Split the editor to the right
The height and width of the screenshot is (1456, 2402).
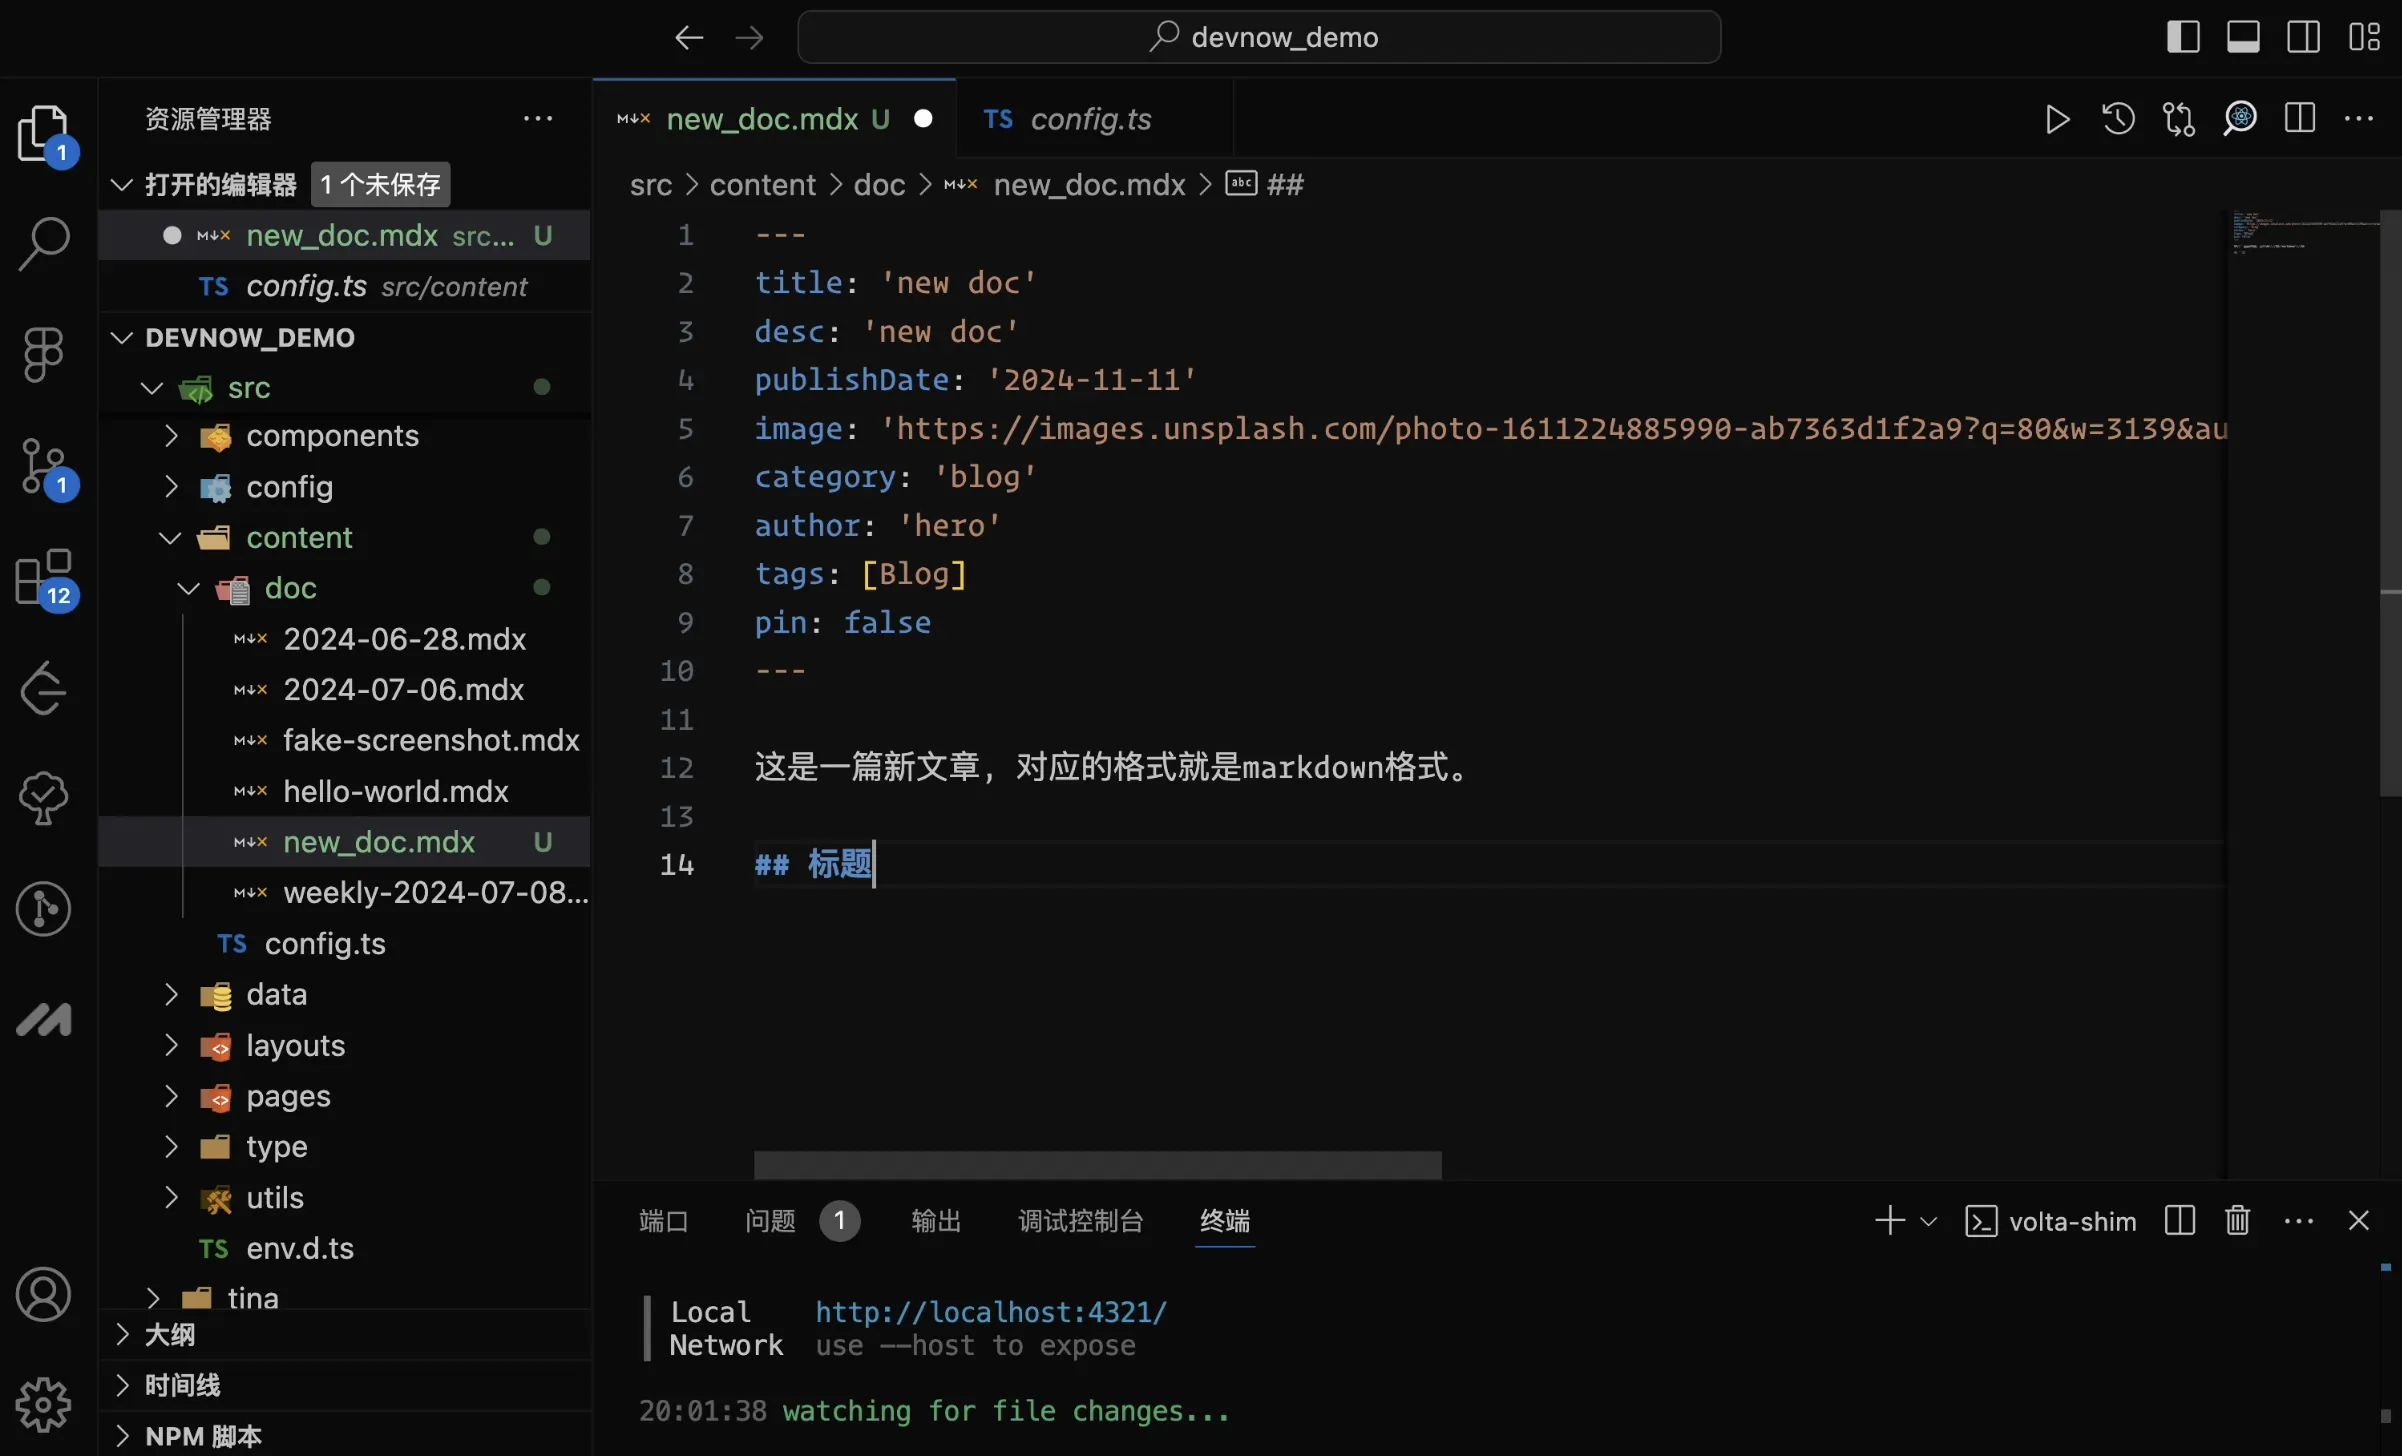2300,120
